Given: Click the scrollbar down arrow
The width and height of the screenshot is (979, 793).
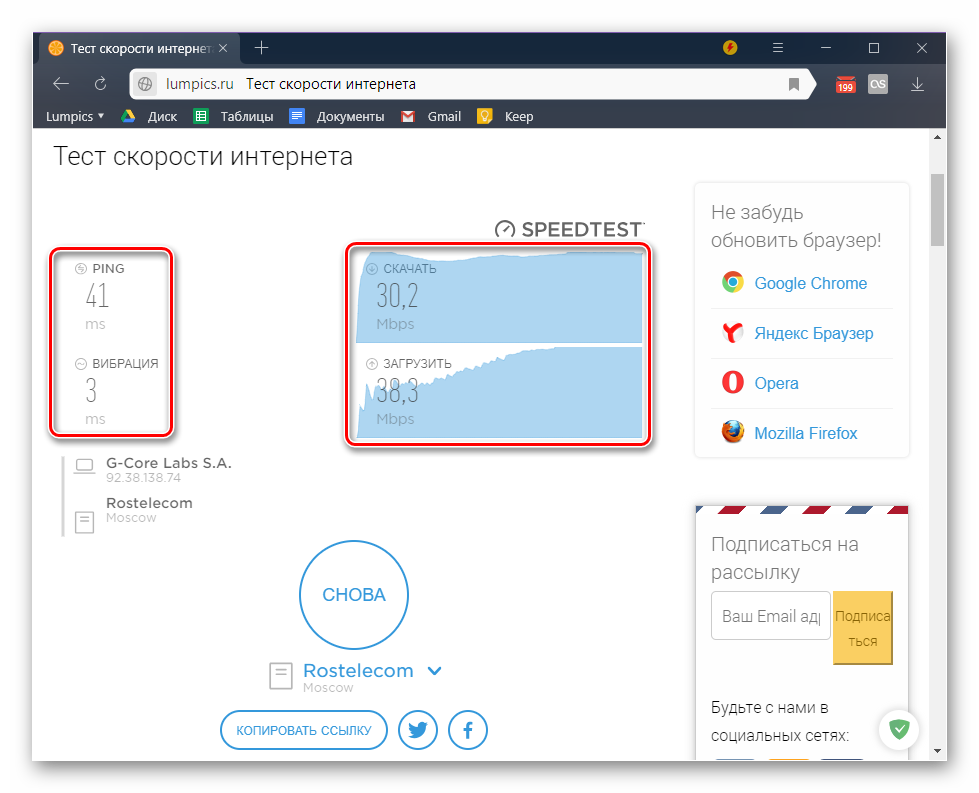Looking at the screenshot, I should point(937,751).
